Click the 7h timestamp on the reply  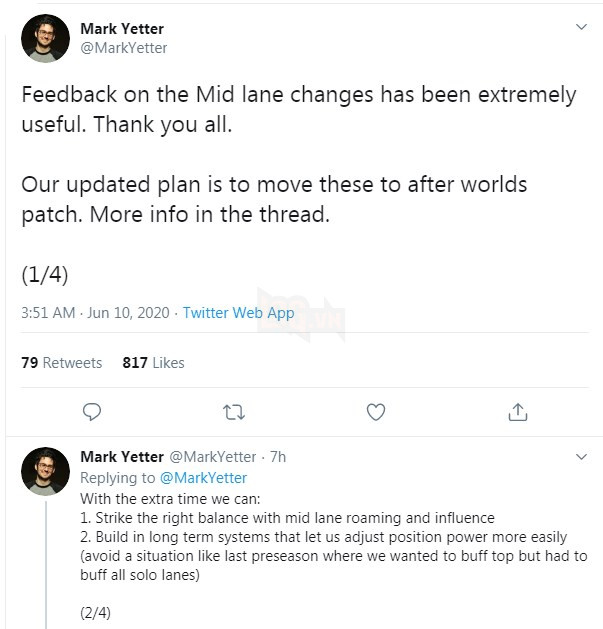click(278, 457)
